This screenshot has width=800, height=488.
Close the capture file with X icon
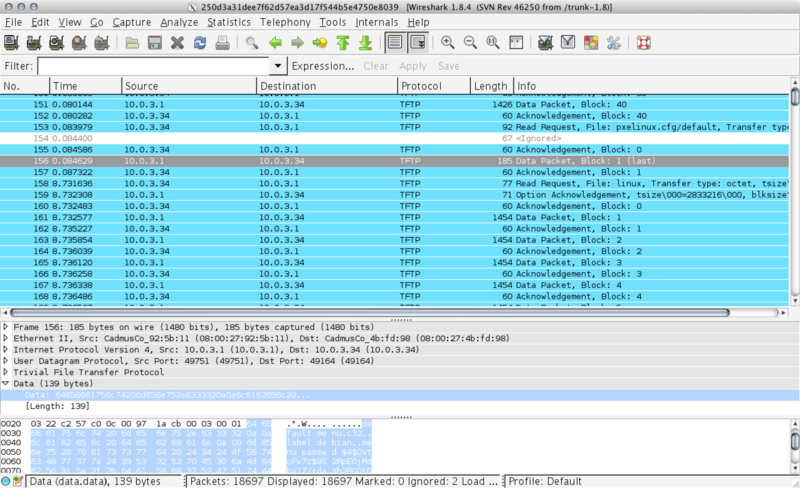(177, 43)
